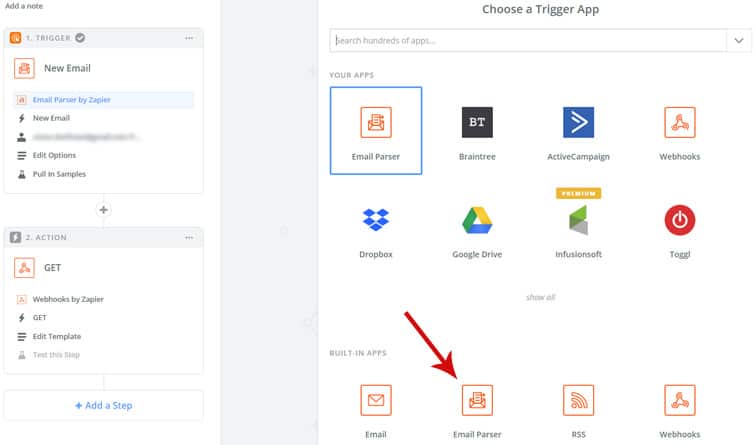The width and height of the screenshot is (756, 445).
Task: Click plus connector between steps
Action: tap(104, 210)
